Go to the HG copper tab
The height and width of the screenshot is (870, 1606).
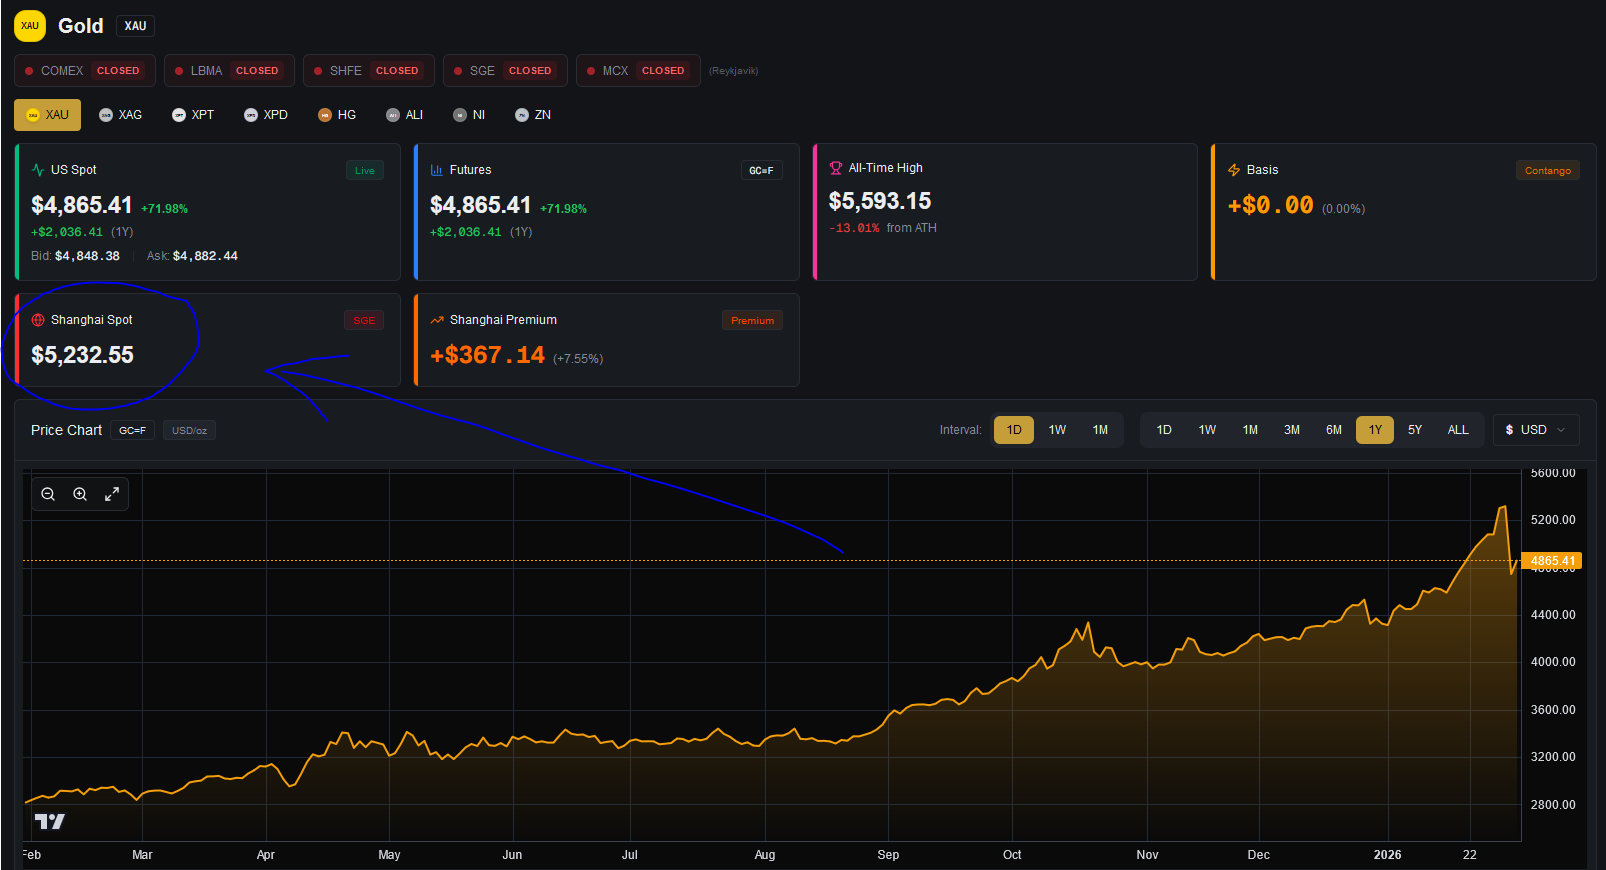tap(337, 115)
